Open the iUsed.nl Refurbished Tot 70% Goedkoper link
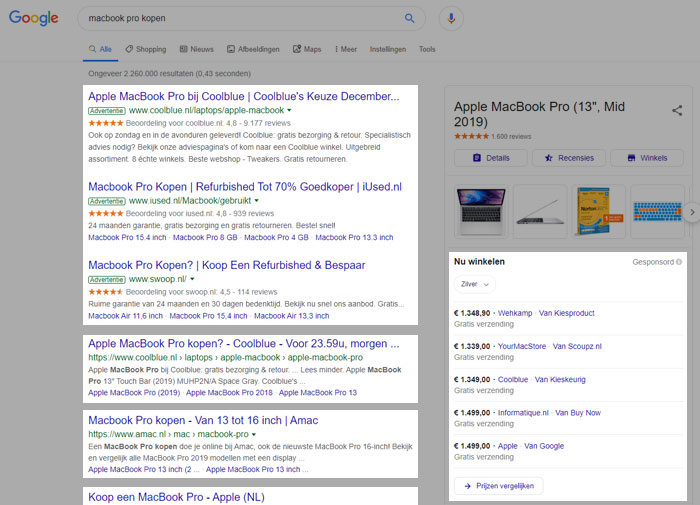The height and width of the screenshot is (505, 700). tap(245, 187)
